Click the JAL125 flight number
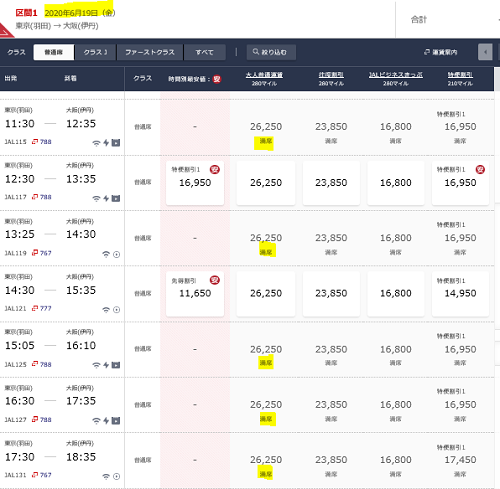This screenshot has width=500, height=489. (x=16, y=364)
